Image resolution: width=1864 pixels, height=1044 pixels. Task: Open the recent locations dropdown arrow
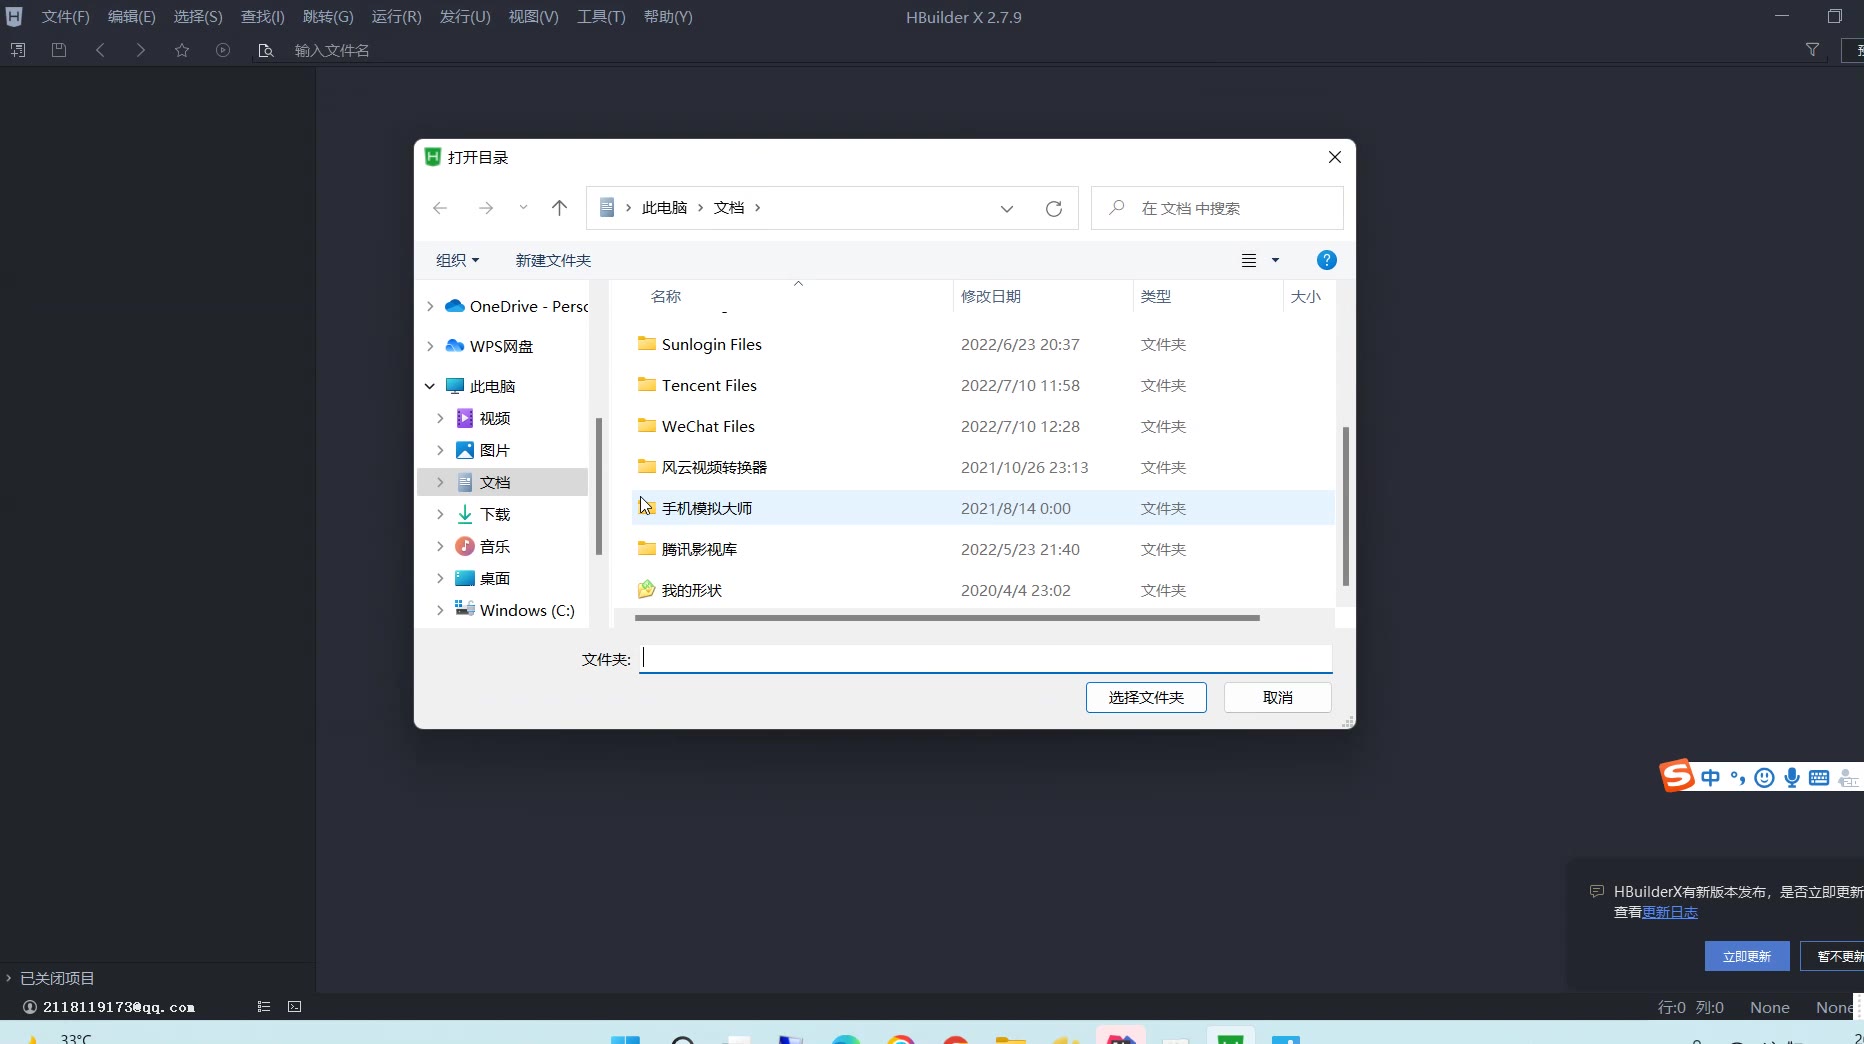click(x=523, y=208)
